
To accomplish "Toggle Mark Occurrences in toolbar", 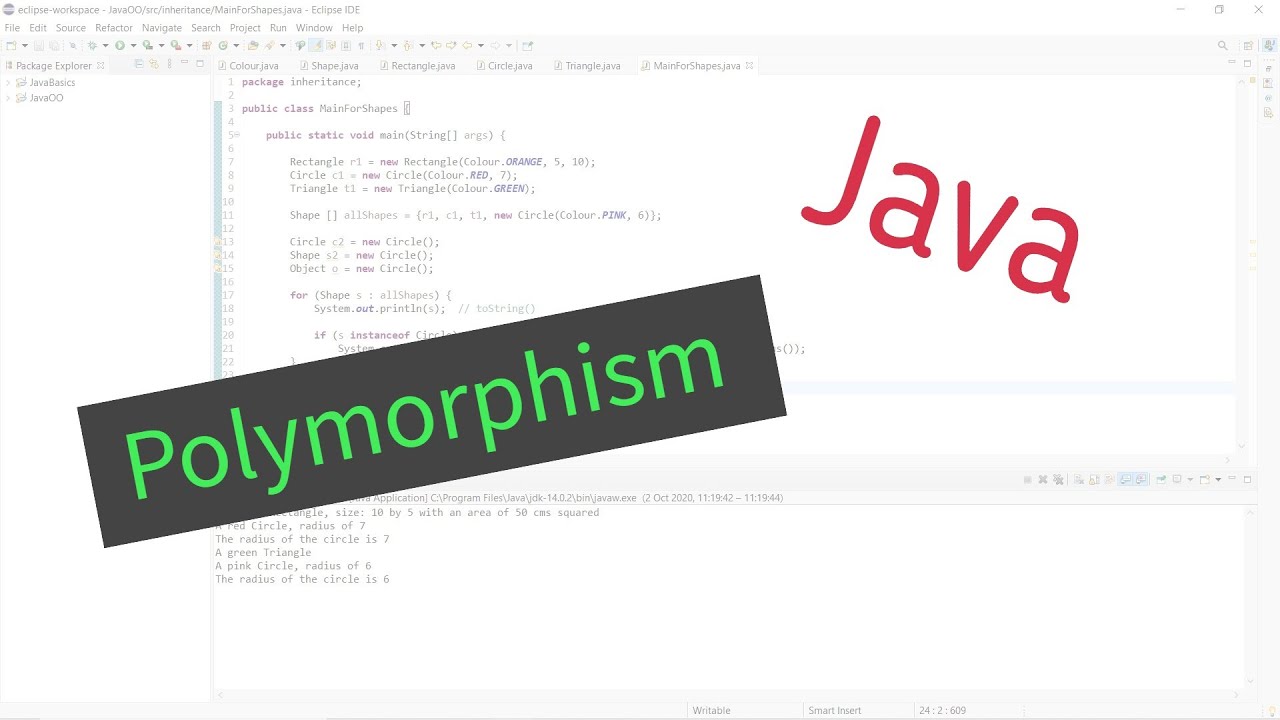I will click(314, 45).
